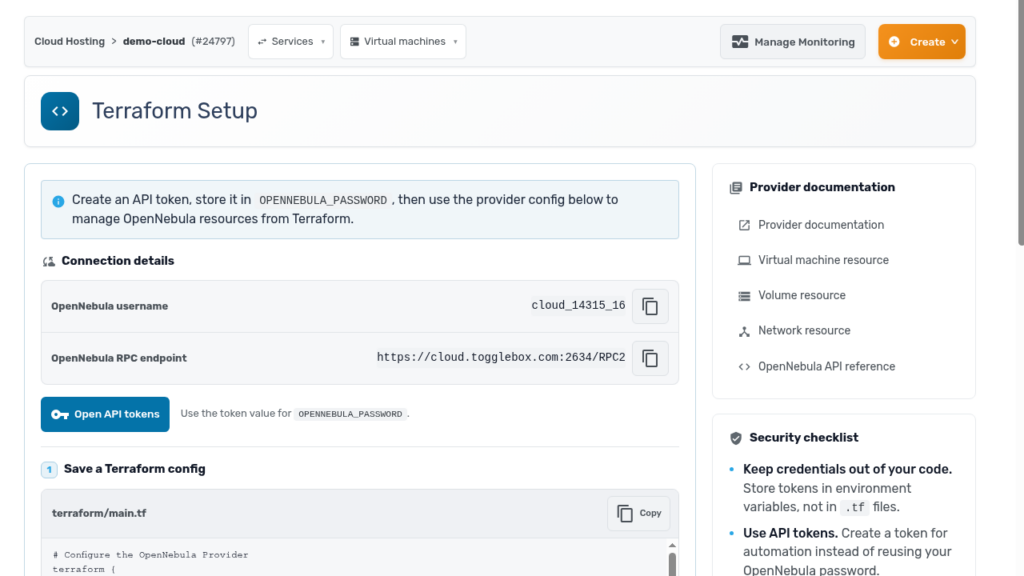Click the Connection details heading icon
The height and width of the screenshot is (576, 1024).
click(x=49, y=261)
